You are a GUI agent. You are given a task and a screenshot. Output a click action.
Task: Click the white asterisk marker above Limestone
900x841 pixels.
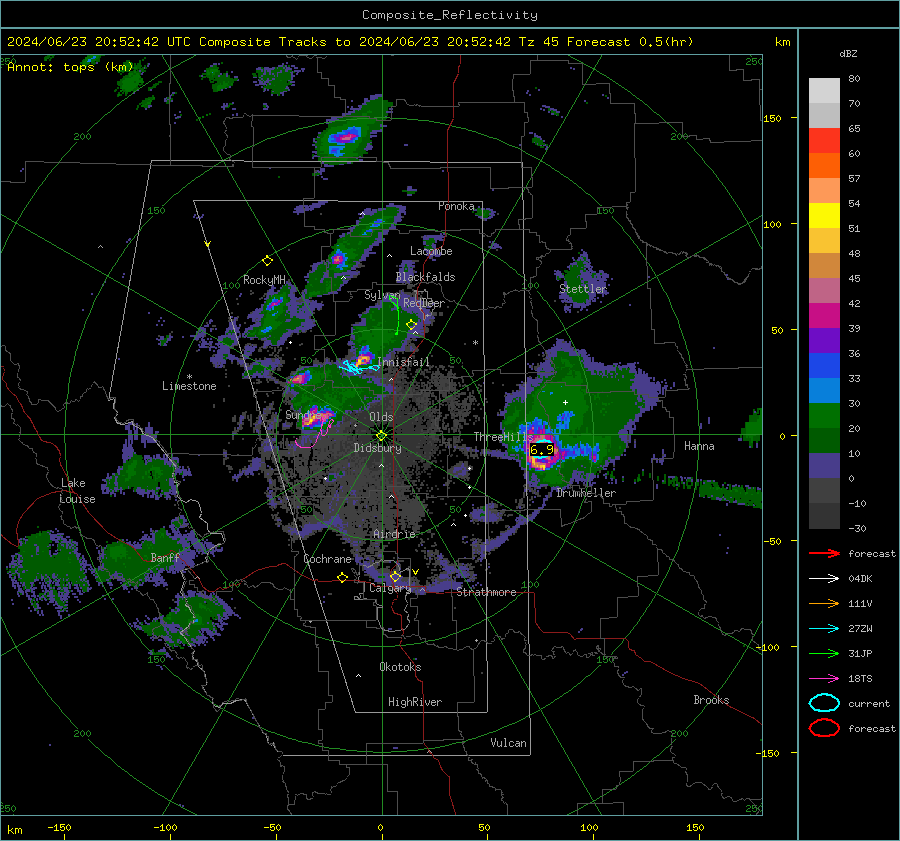point(189,377)
